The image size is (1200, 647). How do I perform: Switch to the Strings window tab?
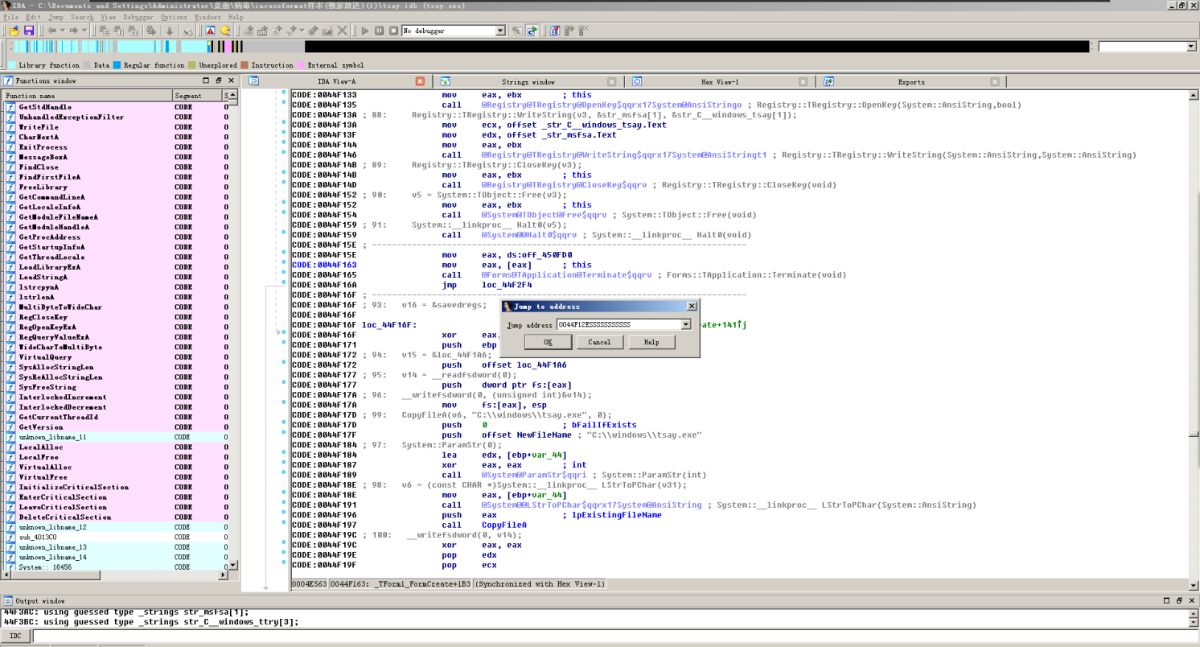528,81
